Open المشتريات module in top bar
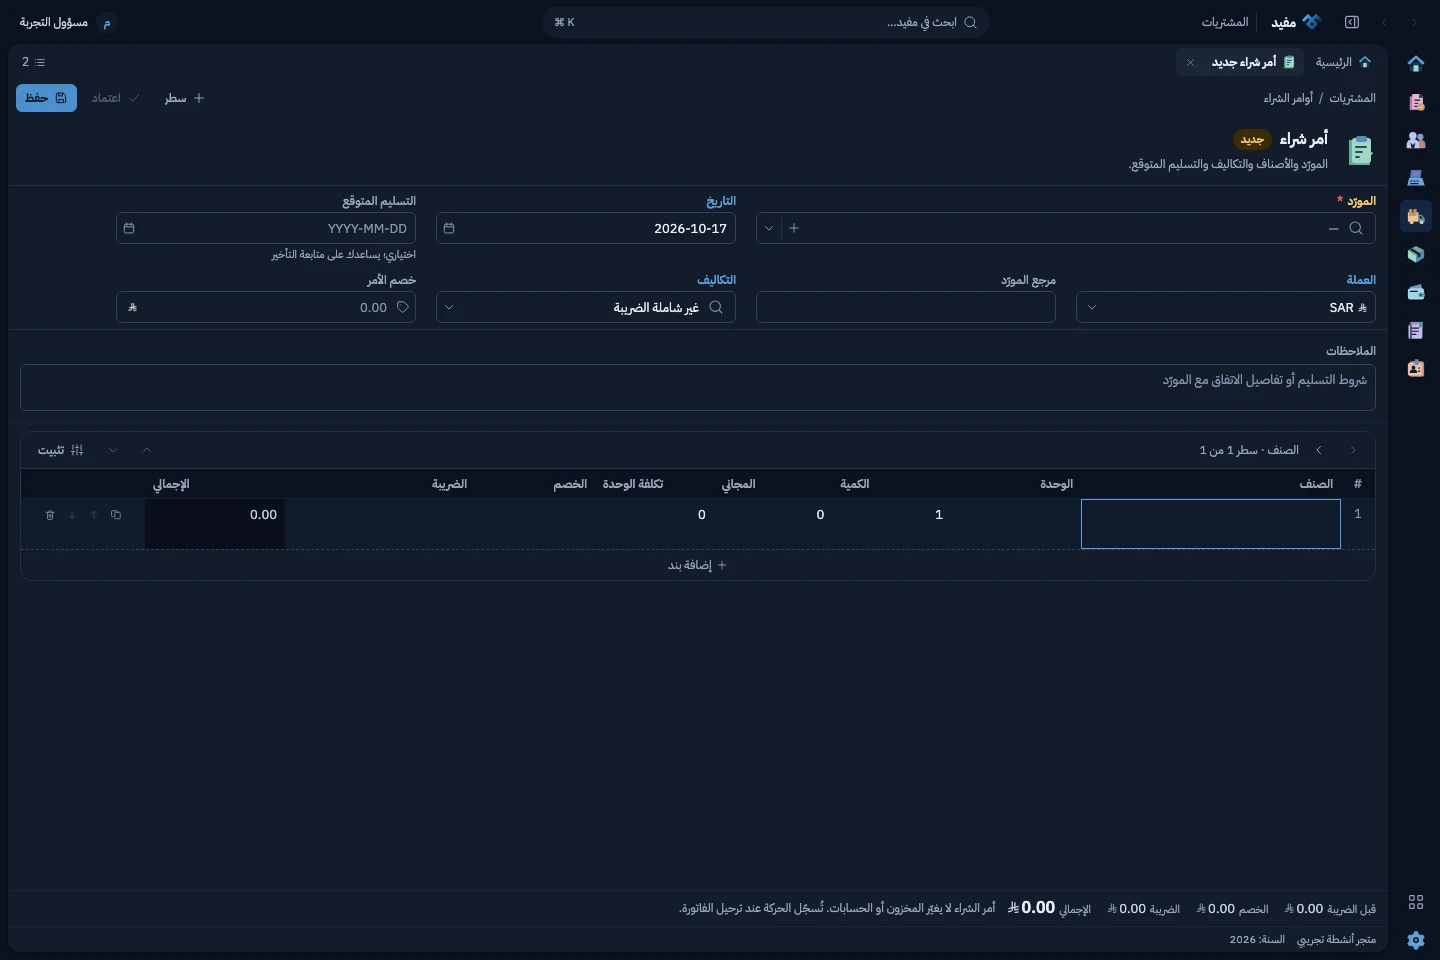This screenshot has width=1440, height=960. coord(1225,22)
